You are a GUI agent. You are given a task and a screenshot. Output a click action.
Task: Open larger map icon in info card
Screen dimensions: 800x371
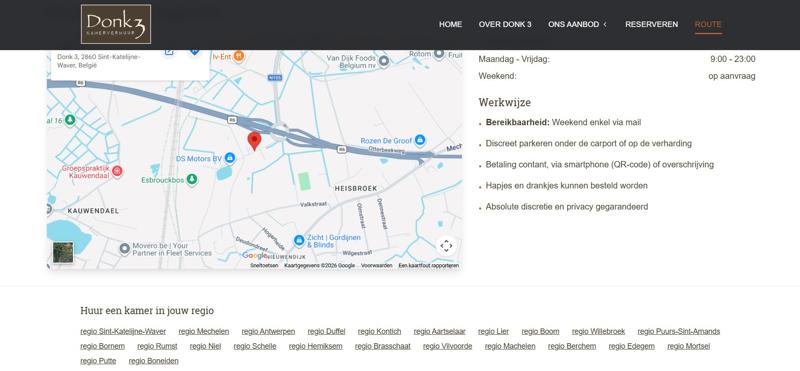169,52
